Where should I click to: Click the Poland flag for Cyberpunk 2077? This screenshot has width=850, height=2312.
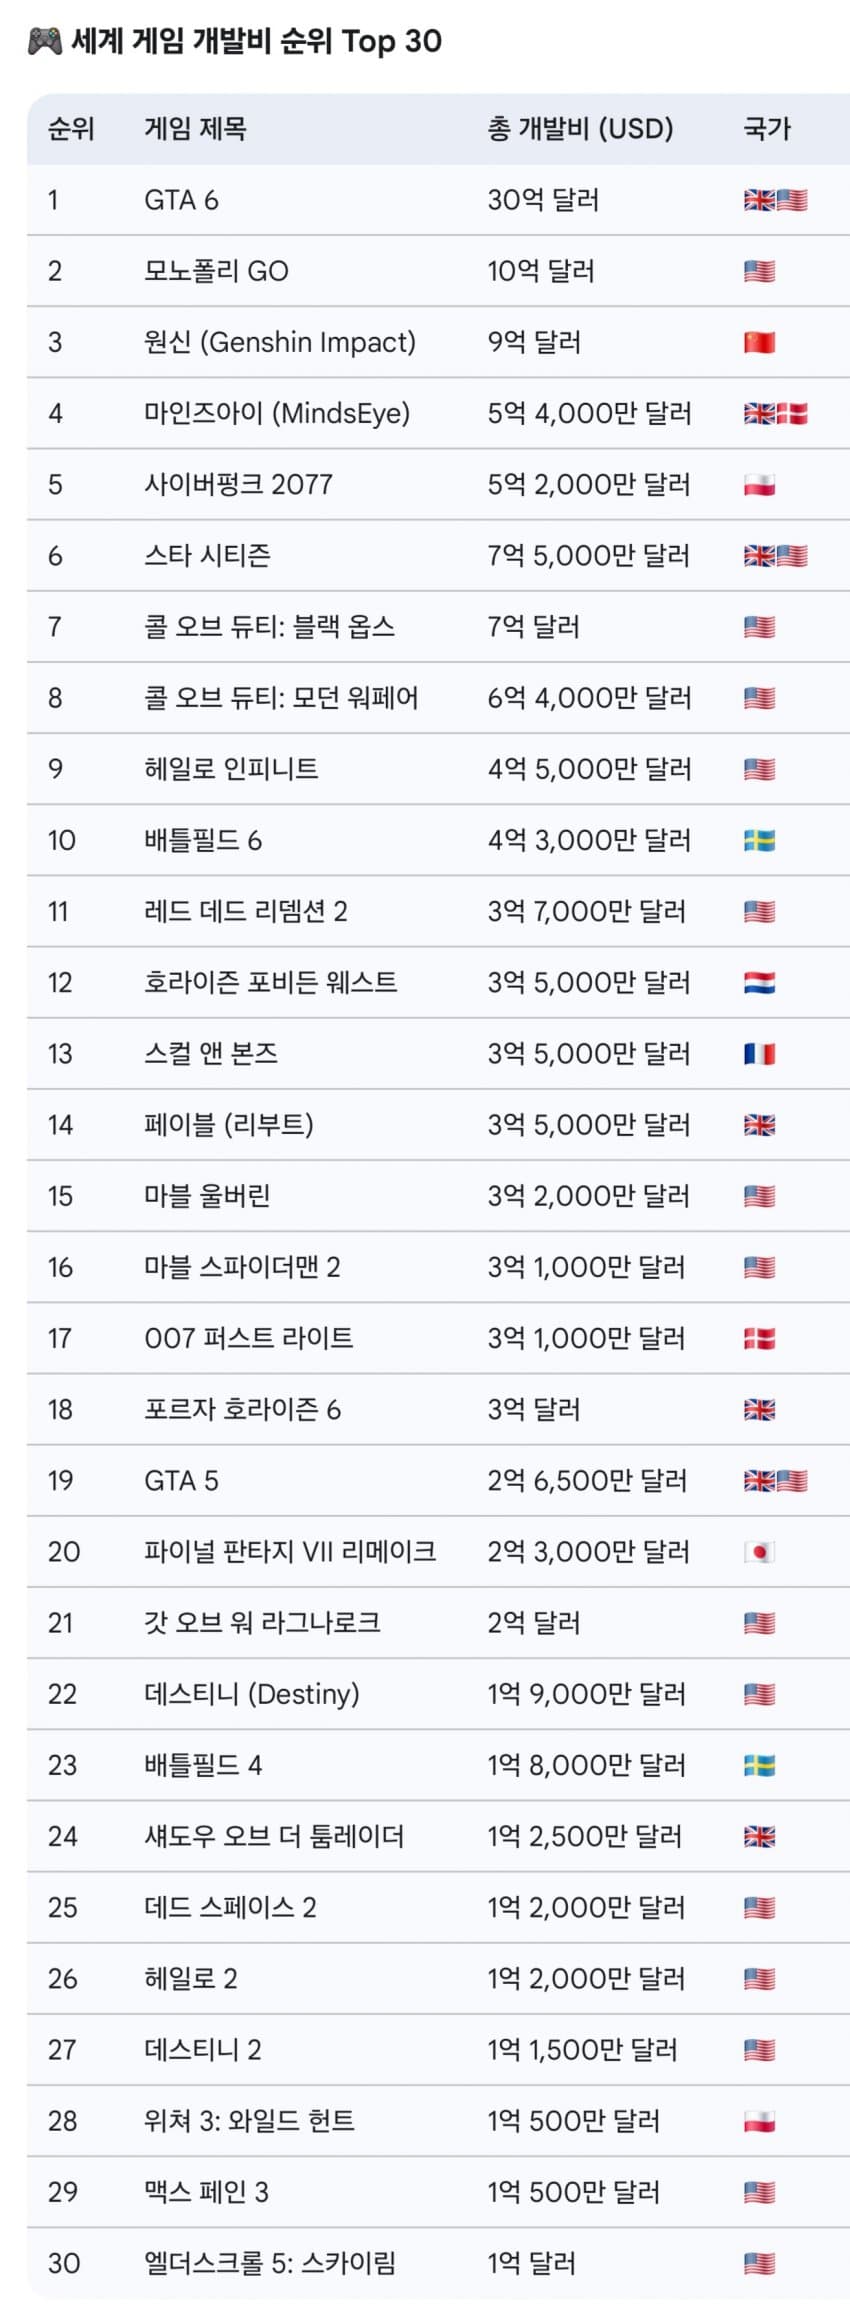point(759,486)
